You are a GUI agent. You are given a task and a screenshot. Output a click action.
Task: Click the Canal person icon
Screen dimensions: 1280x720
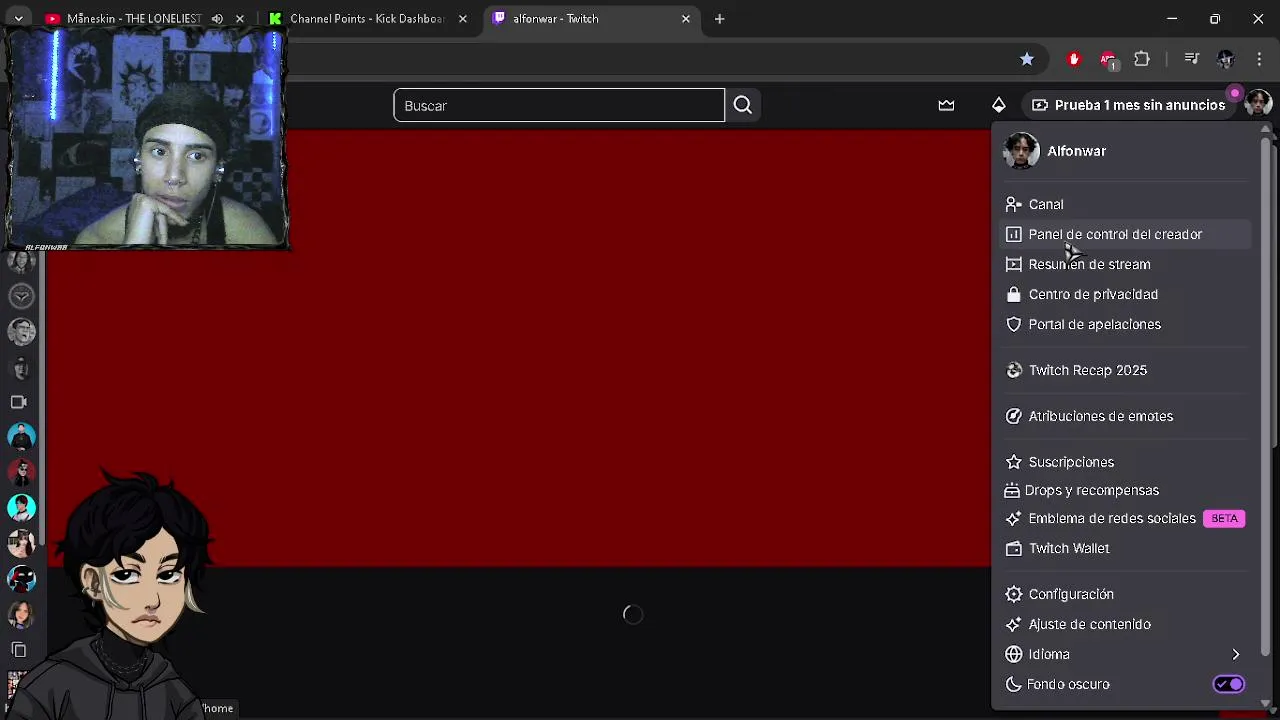tap(1013, 204)
